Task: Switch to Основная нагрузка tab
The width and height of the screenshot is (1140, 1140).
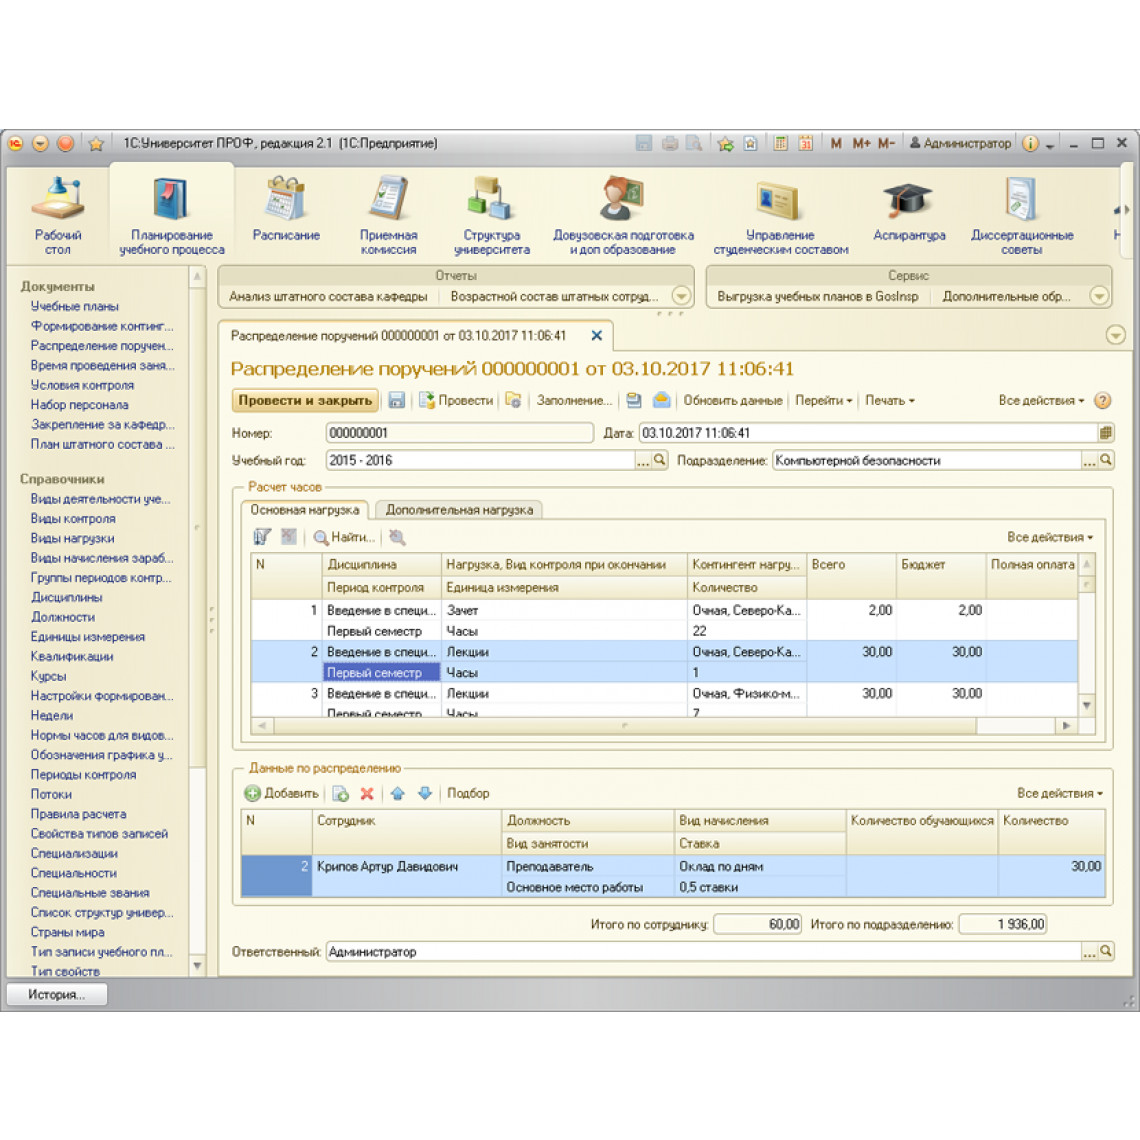Action: click(x=305, y=510)
